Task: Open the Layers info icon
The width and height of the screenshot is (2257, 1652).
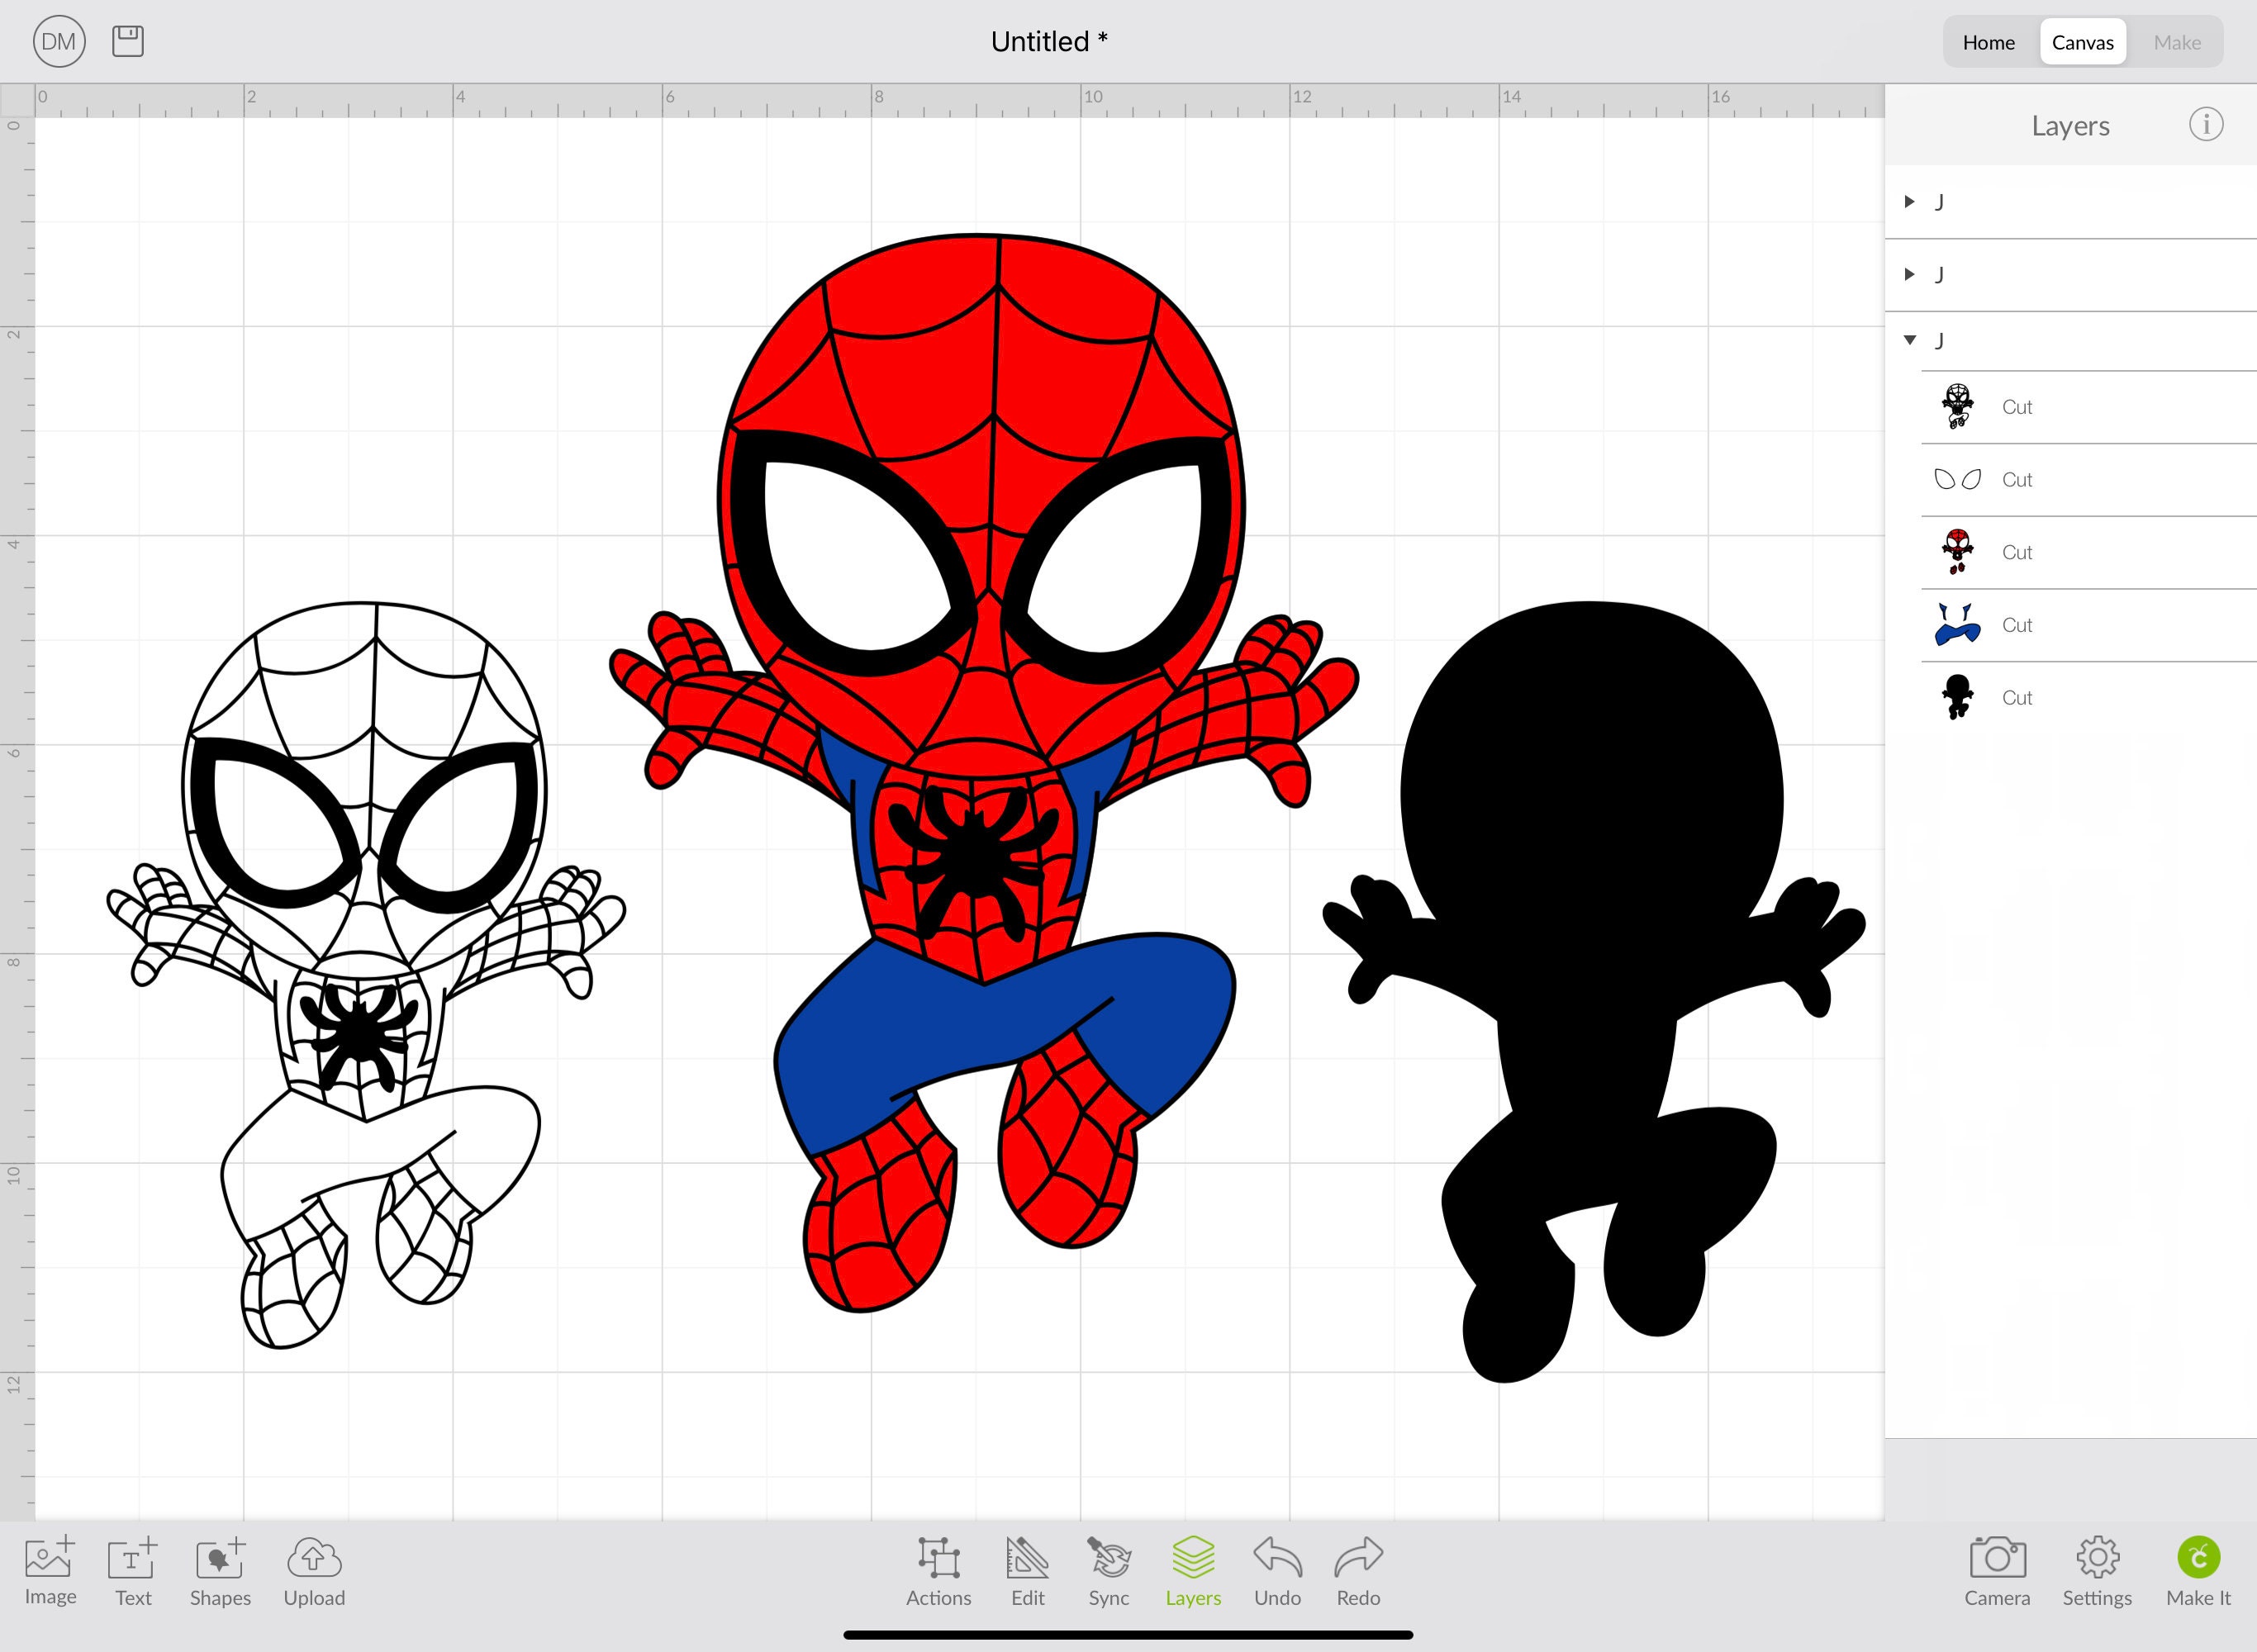Action: pos(2206,124)
